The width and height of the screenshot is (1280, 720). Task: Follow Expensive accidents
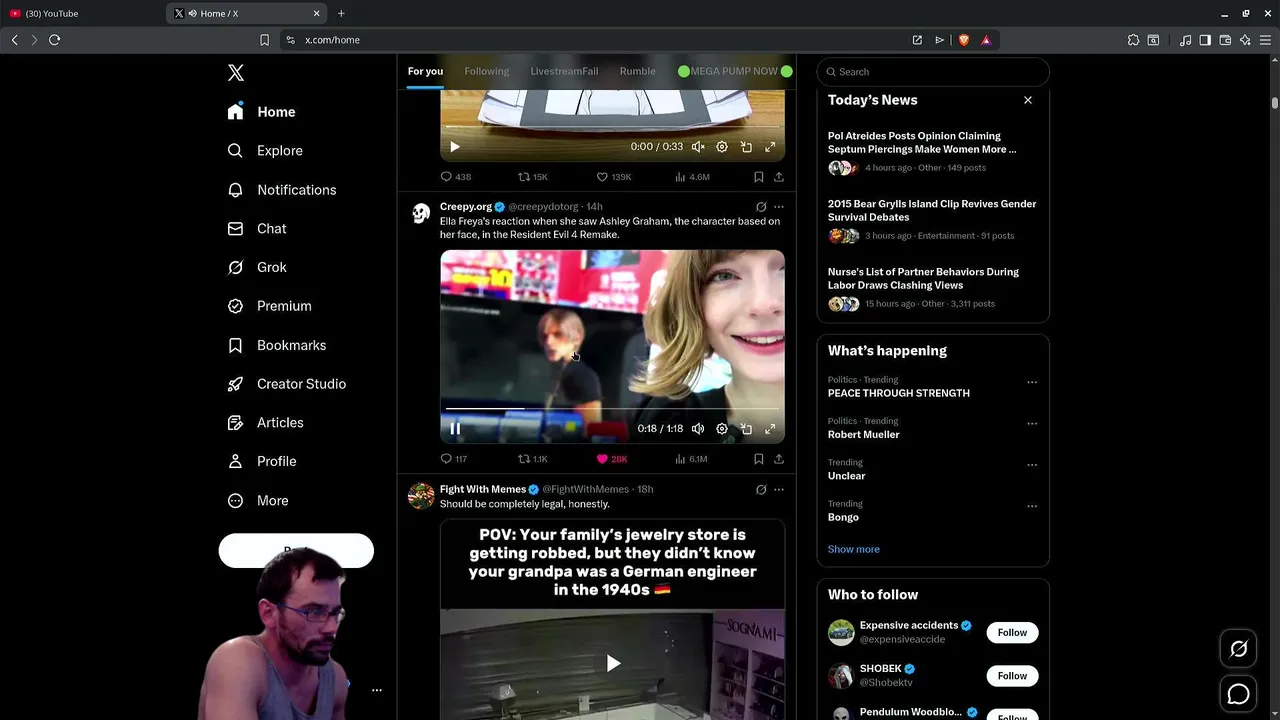click(1012, 633)
